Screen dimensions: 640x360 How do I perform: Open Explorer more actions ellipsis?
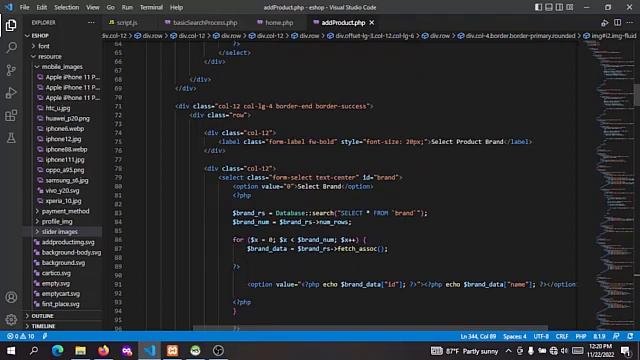(91, 22)
